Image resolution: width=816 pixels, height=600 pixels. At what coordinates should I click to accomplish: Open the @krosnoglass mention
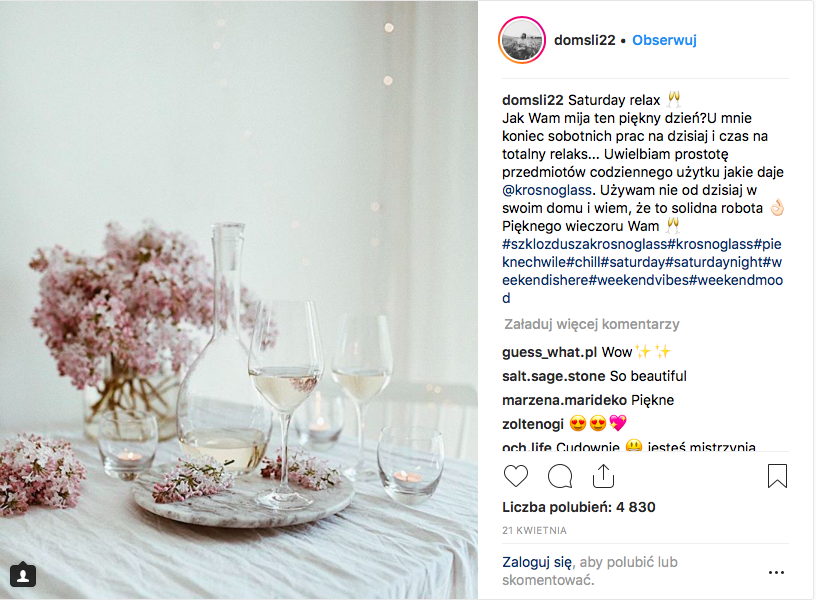point(547,190)
